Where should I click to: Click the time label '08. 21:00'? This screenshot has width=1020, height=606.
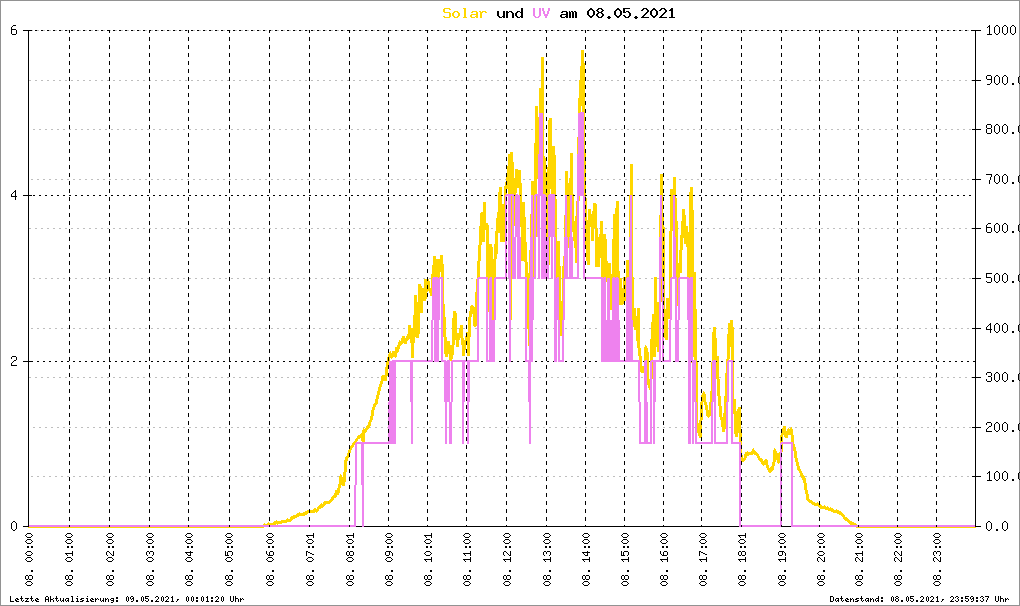pos(859,559)
